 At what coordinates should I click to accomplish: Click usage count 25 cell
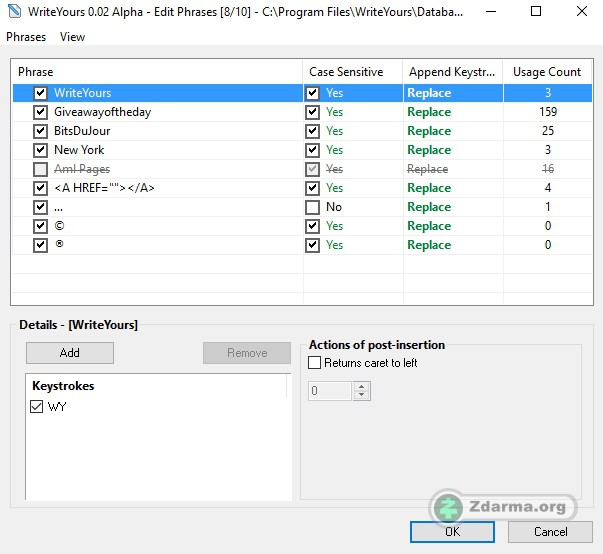(x=548, y=131)
